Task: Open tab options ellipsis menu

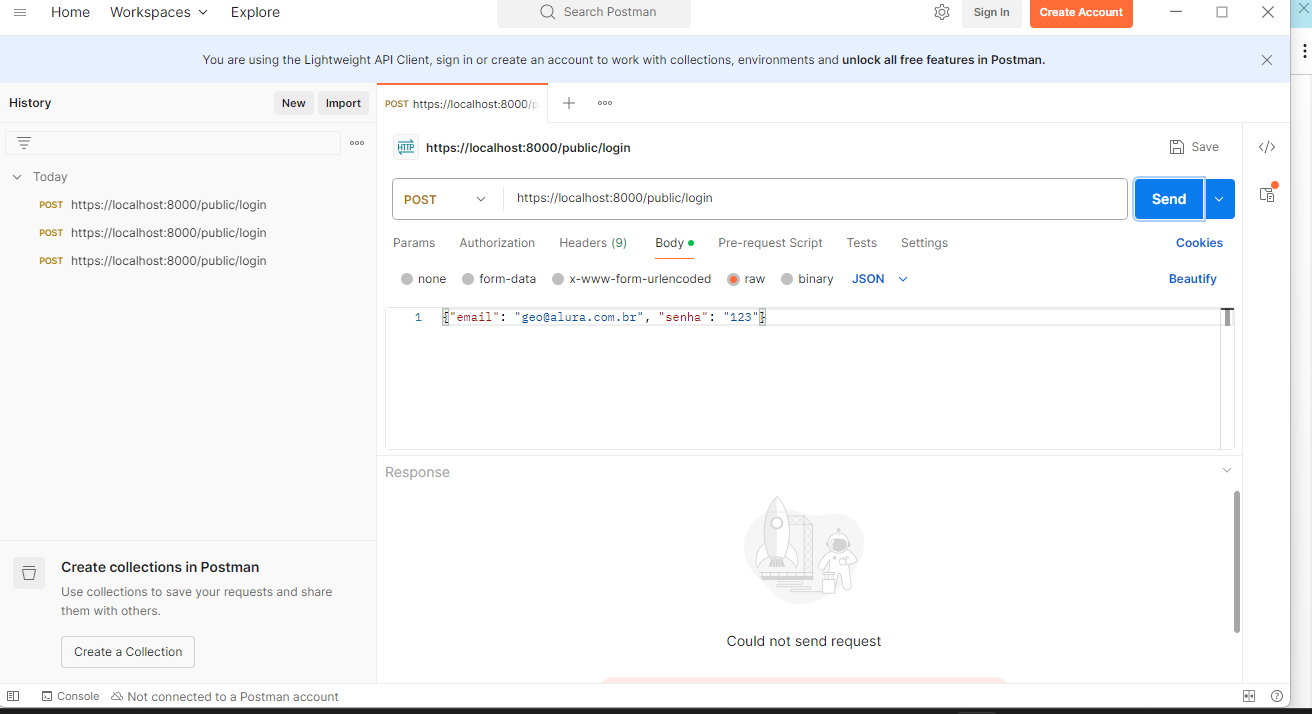Action: pos(605,103)
